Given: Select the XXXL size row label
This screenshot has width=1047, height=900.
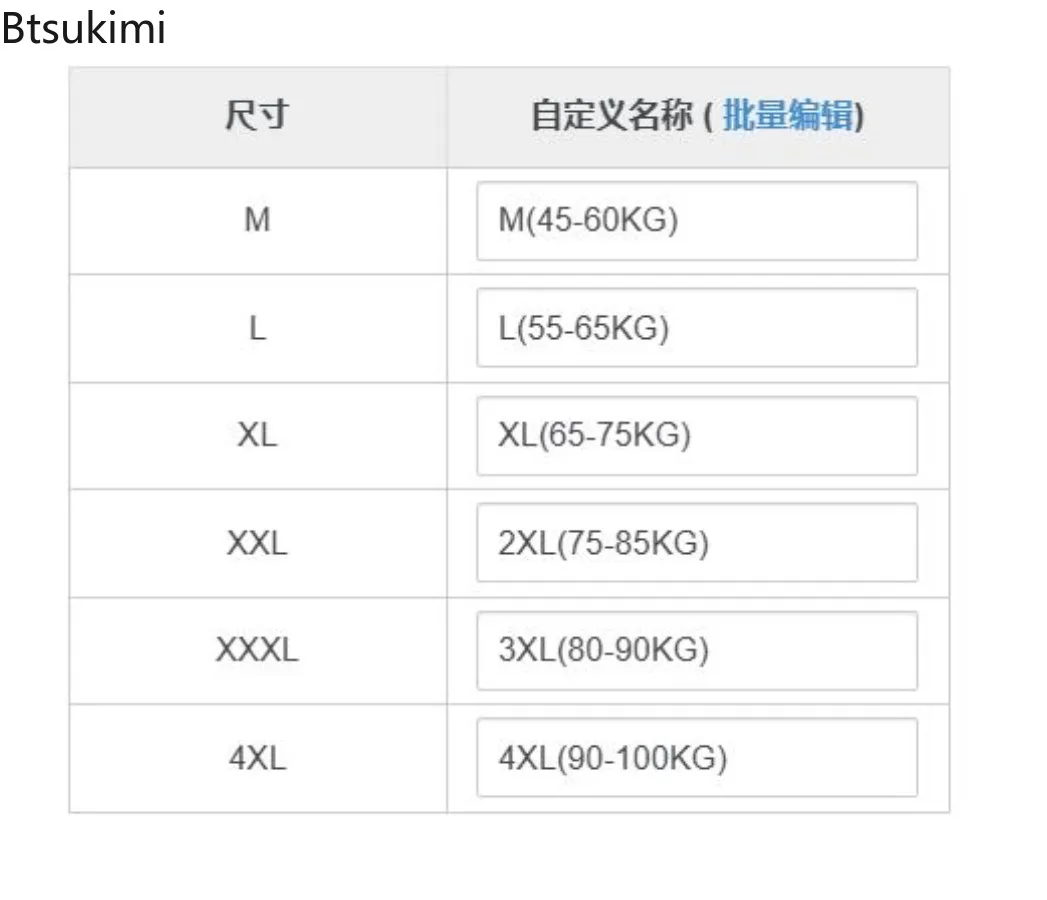Looking at the screenshot, I should coord(257,650).
